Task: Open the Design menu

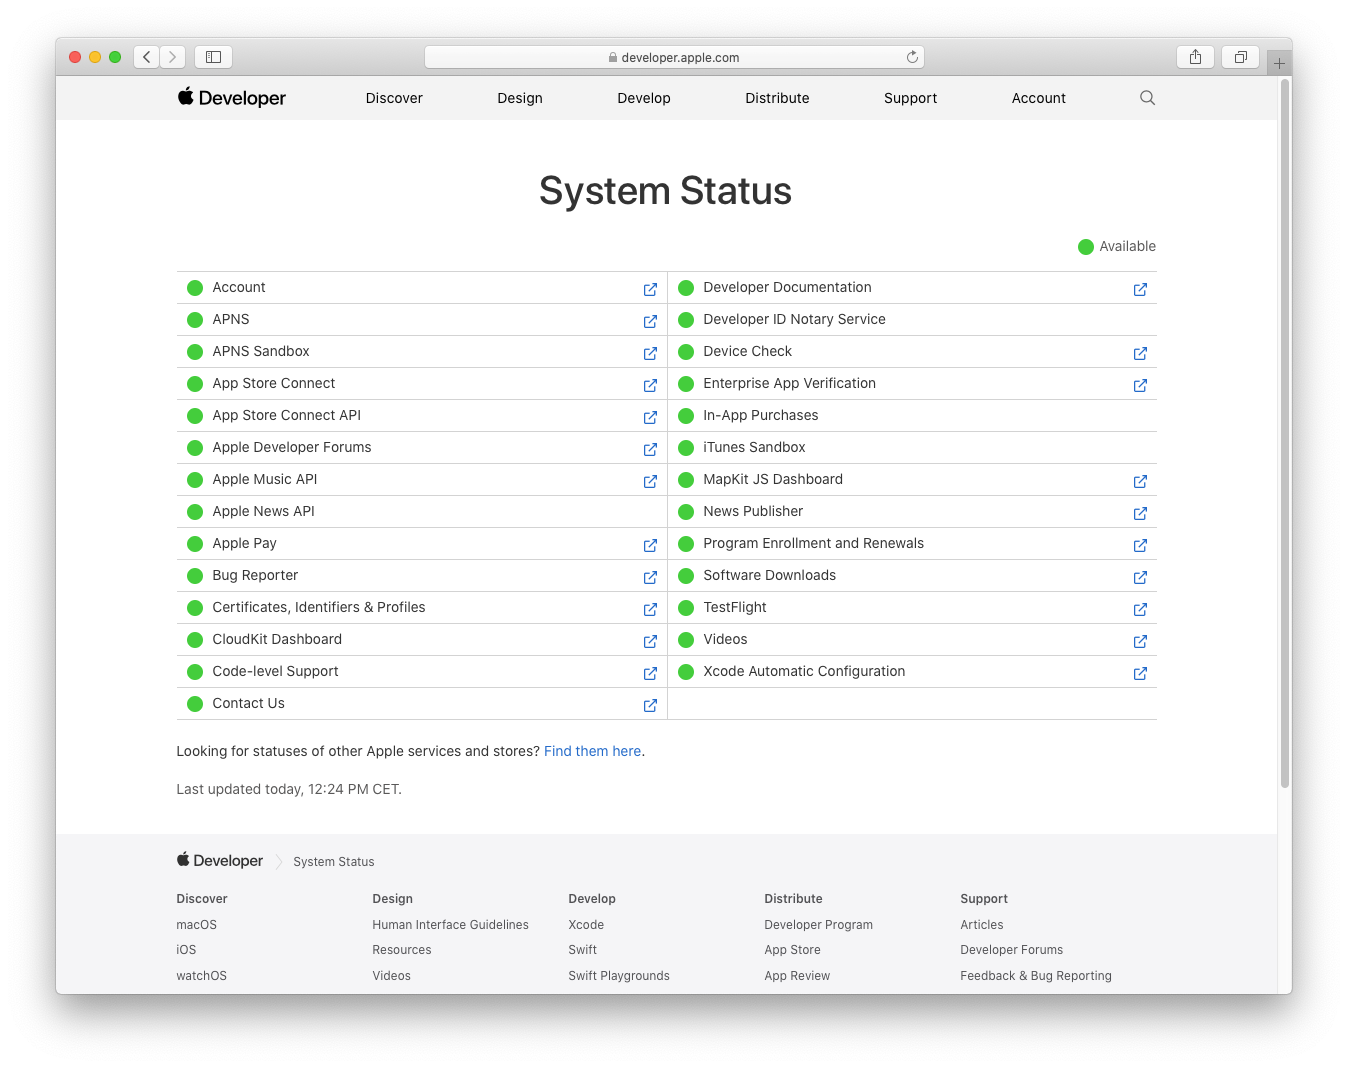Action: (x=520, y=98)
